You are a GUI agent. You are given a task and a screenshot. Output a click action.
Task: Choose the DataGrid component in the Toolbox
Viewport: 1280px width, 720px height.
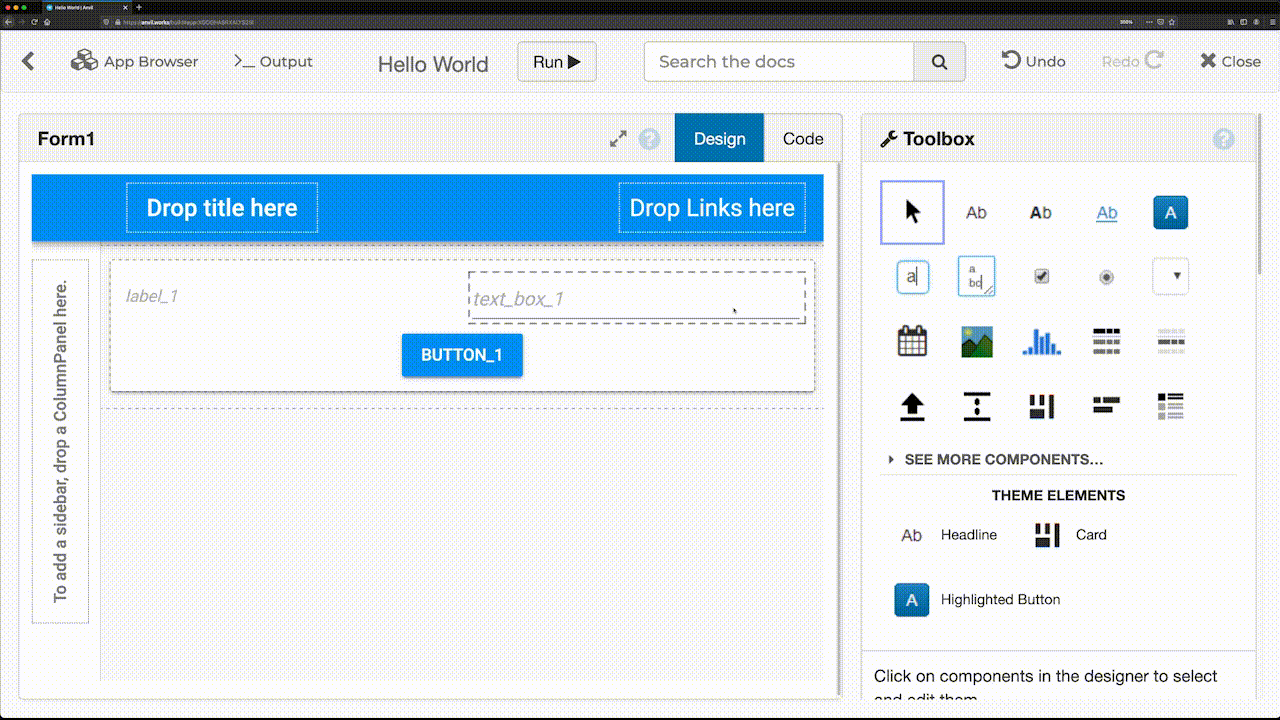[1106, 341]
